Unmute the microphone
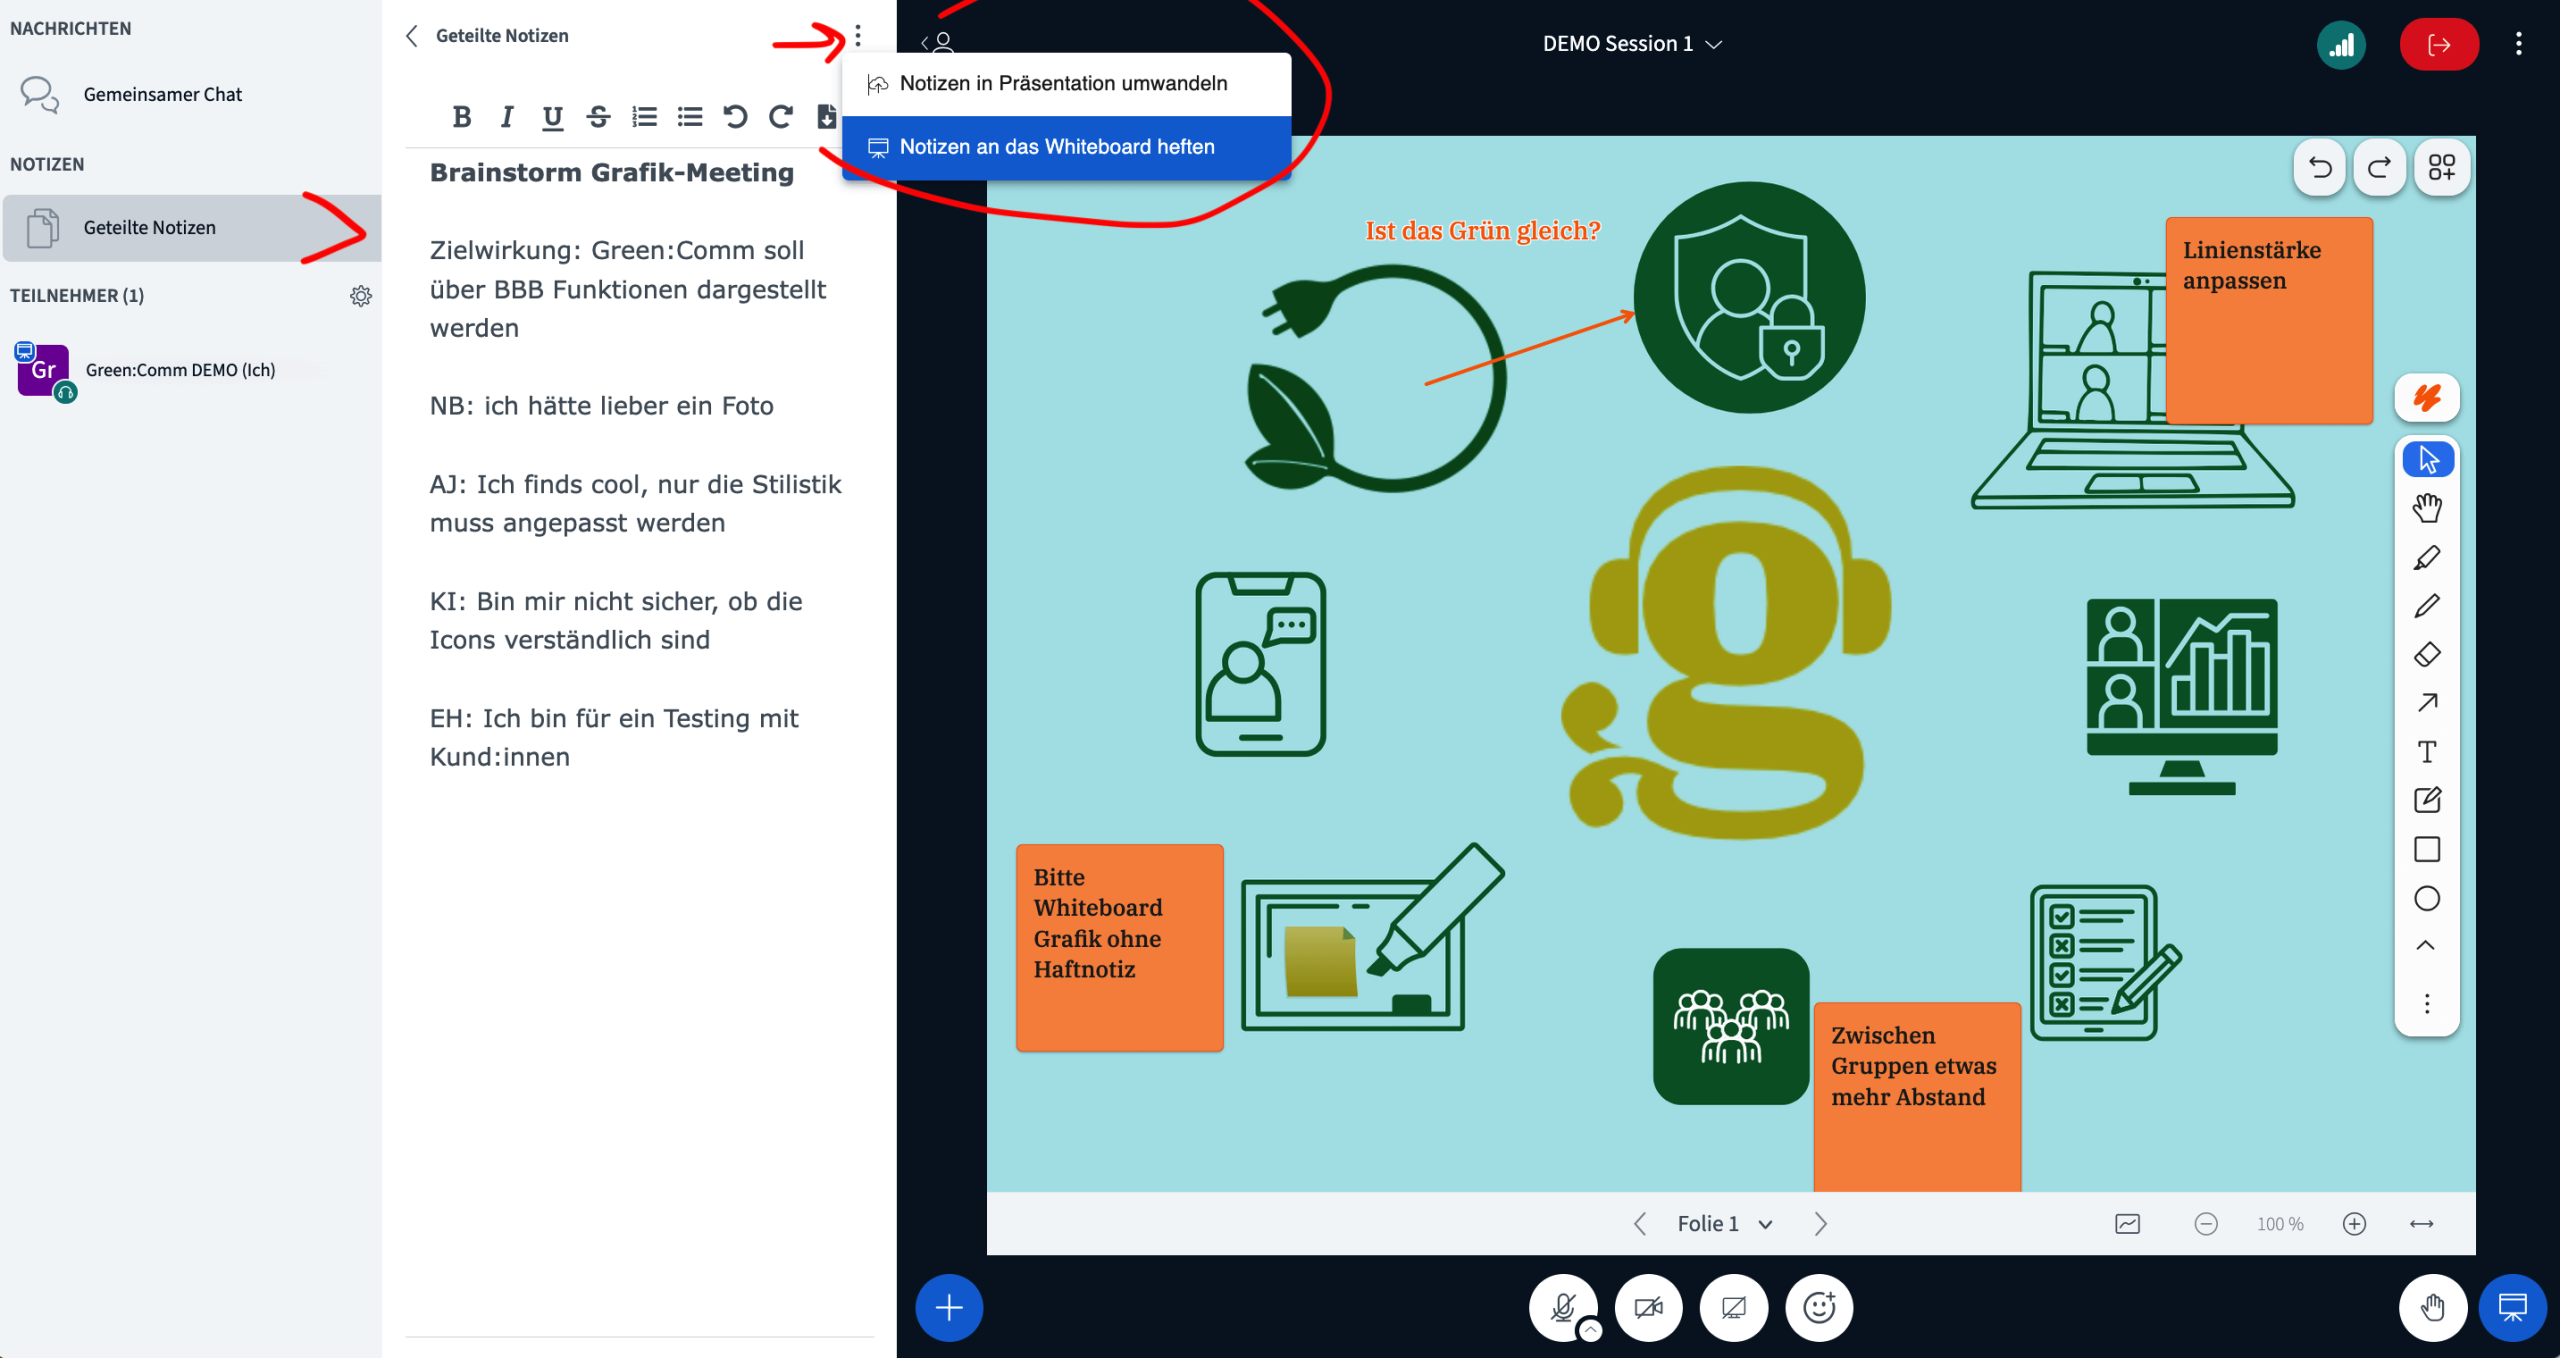 click(1563, 1307)
